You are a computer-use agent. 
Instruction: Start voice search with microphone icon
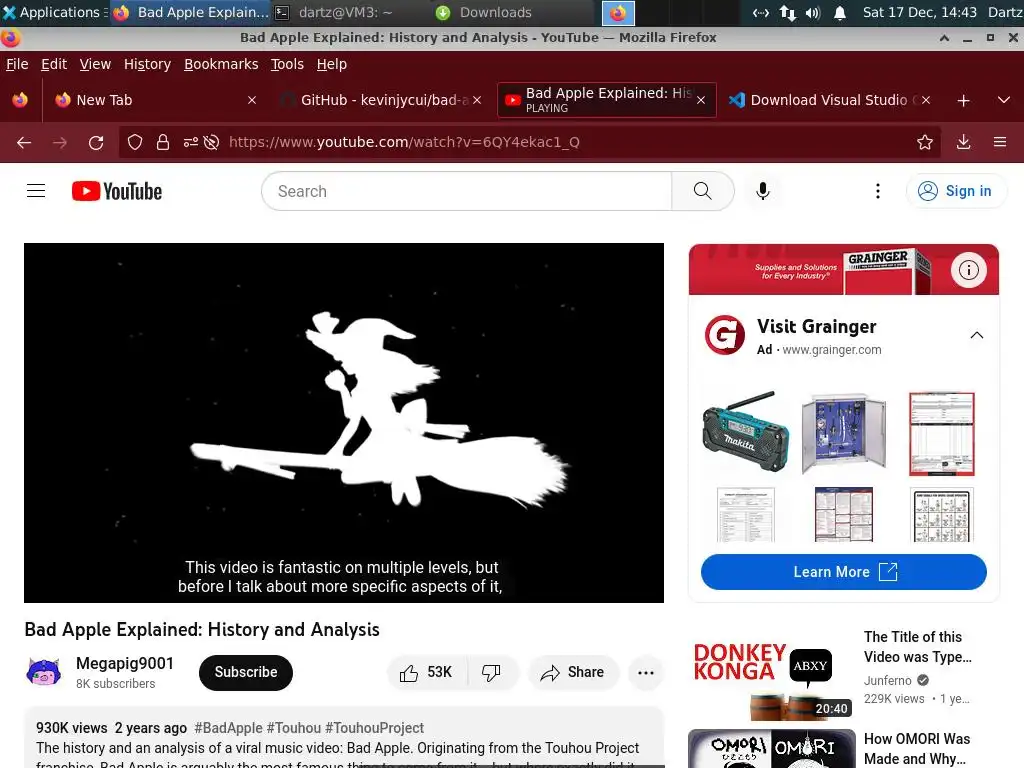coord(762,191)
